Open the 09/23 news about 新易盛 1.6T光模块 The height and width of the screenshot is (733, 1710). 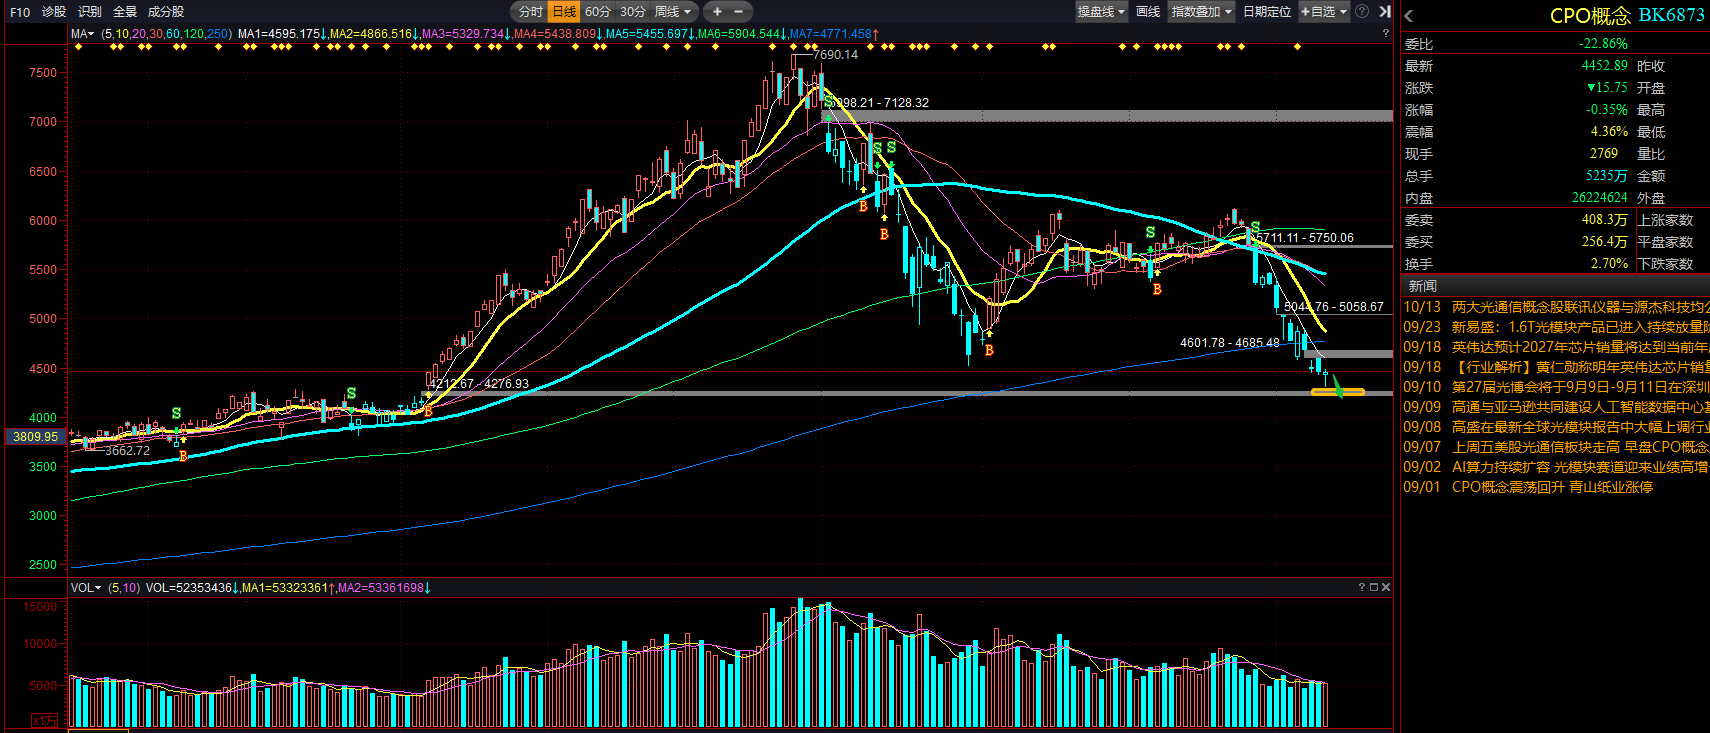click(1556, 327)
